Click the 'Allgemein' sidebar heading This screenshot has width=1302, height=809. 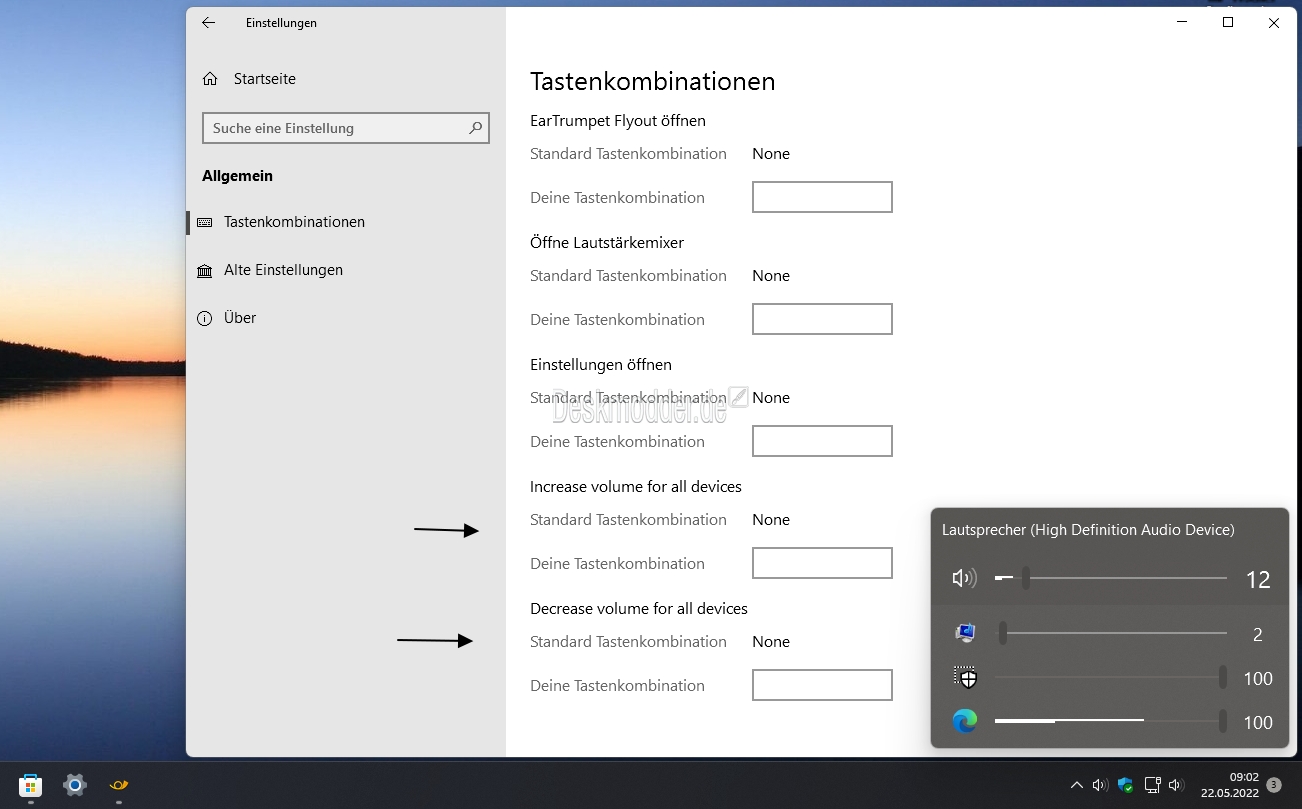point(237,176)
